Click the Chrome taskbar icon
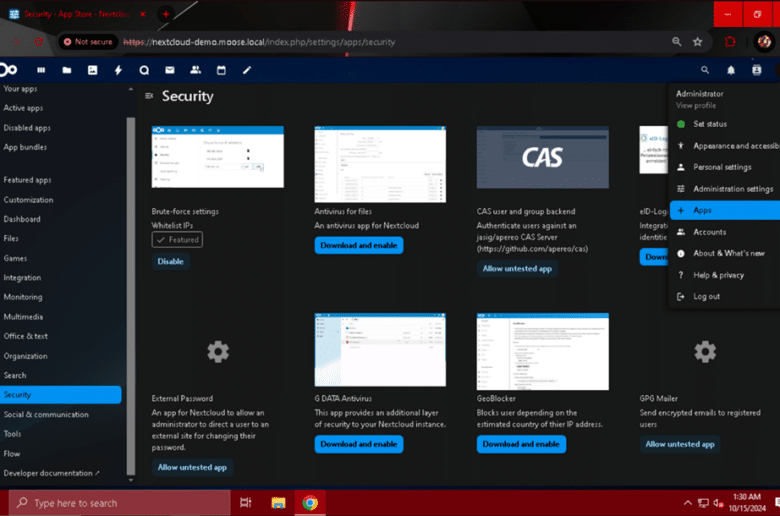 309,503
